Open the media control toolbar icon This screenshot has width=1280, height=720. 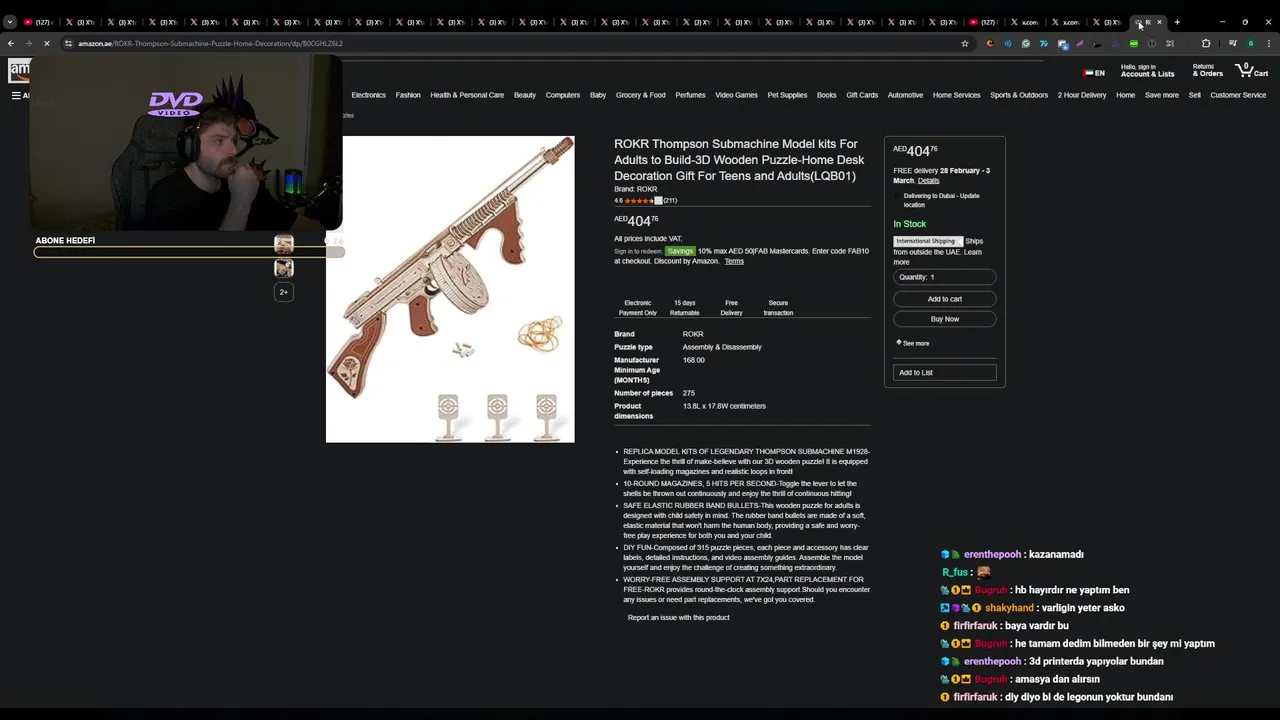pos(1232,43)
